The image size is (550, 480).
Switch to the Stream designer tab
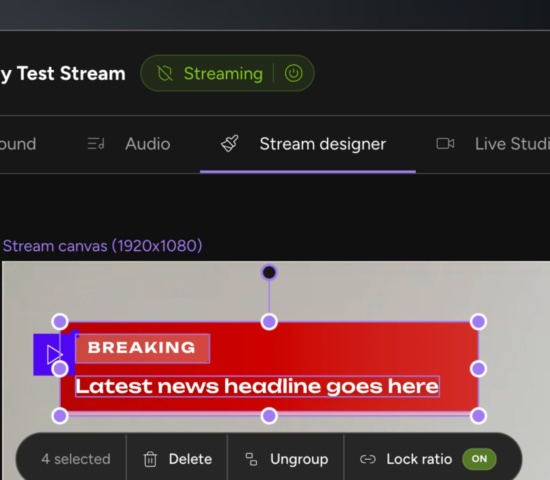coord(308,144)
